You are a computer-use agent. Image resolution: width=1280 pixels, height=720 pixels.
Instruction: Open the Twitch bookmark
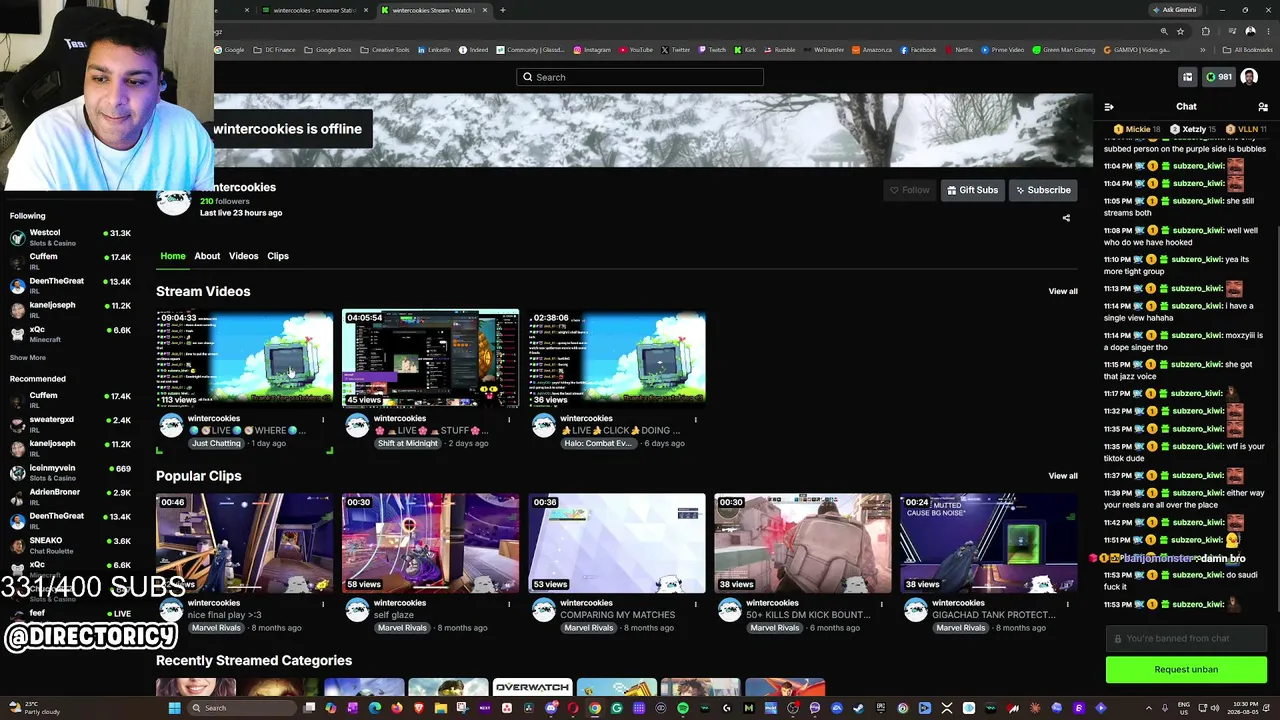(x=712, y=50)
